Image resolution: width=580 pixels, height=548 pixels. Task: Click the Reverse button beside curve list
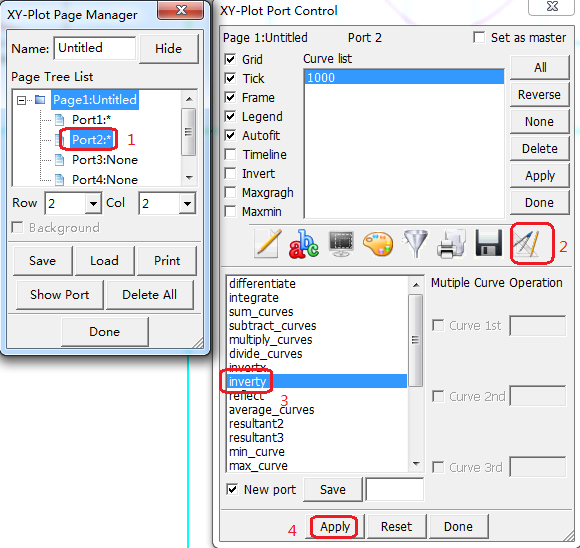(x=539, y=95)
